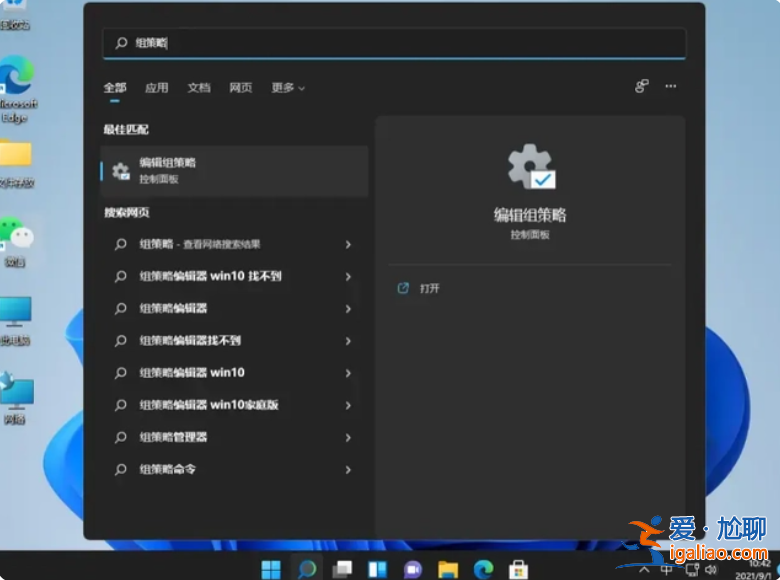Click the gear icon of the 编辑组策略 result
780x580 pixels.
click(x=121, y=172)
